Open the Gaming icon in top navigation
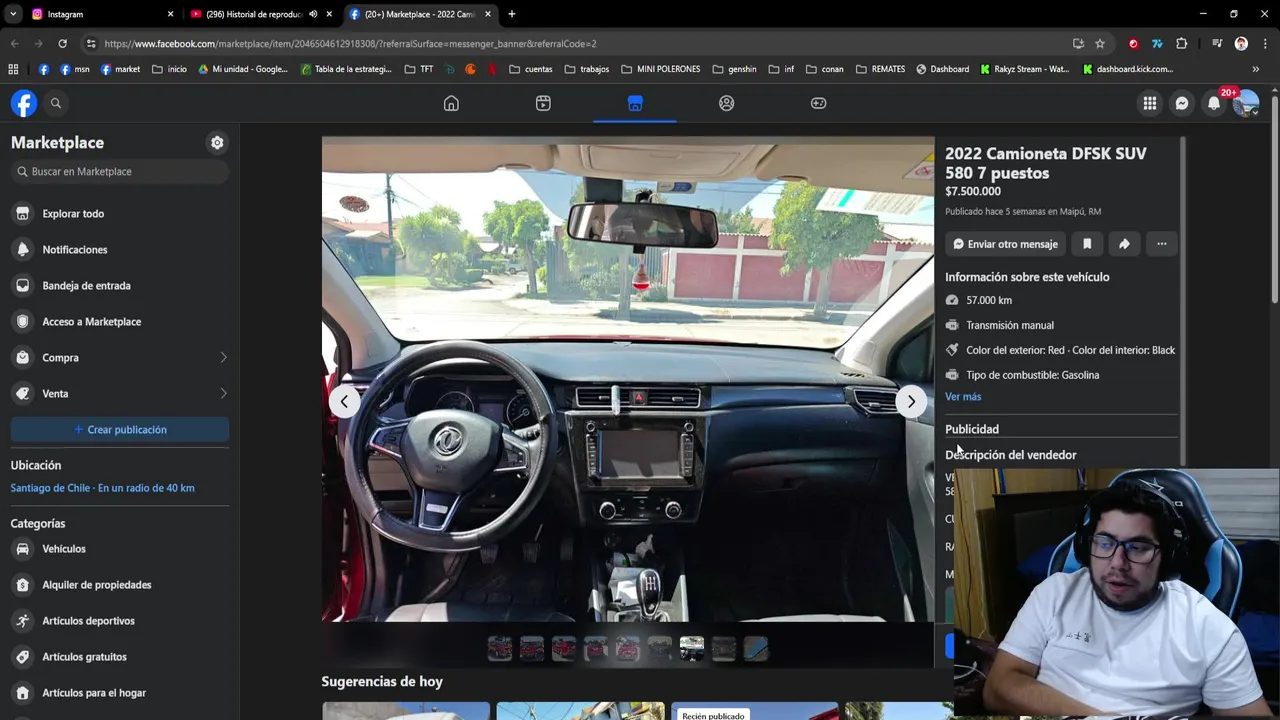 tap(819, 103)
